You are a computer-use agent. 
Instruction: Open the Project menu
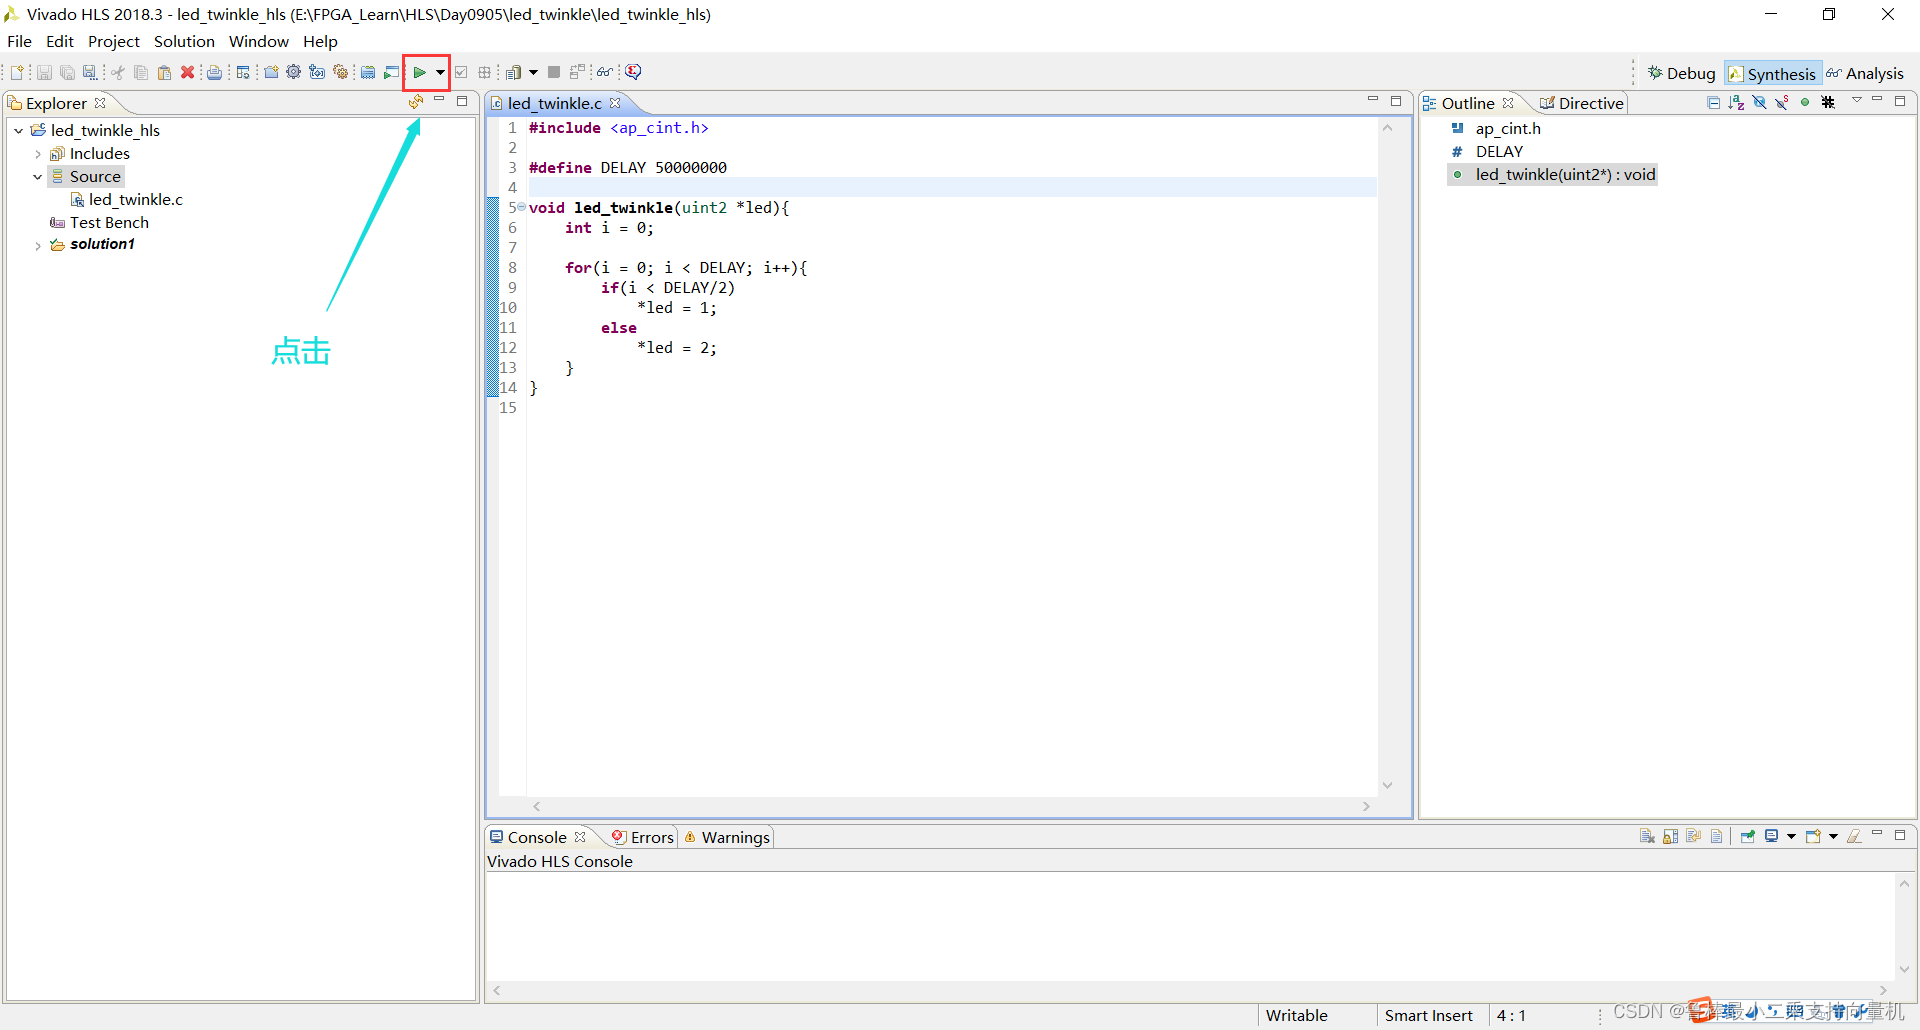[114, 41]
